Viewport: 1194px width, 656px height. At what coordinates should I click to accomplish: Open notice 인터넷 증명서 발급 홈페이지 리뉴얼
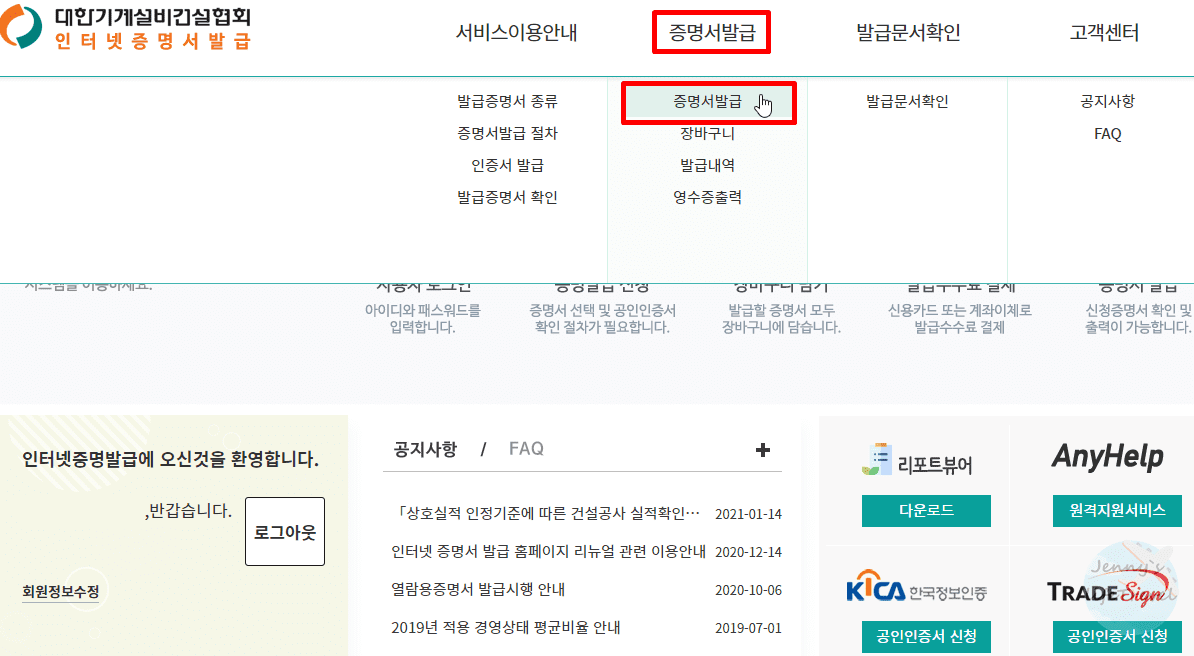(x=548, y=552)
